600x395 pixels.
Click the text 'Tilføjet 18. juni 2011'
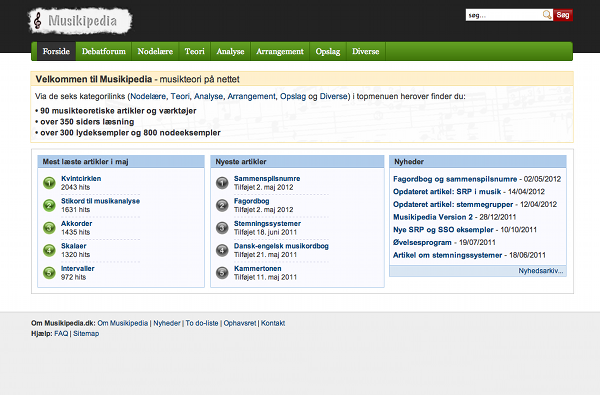coord(265,232)
